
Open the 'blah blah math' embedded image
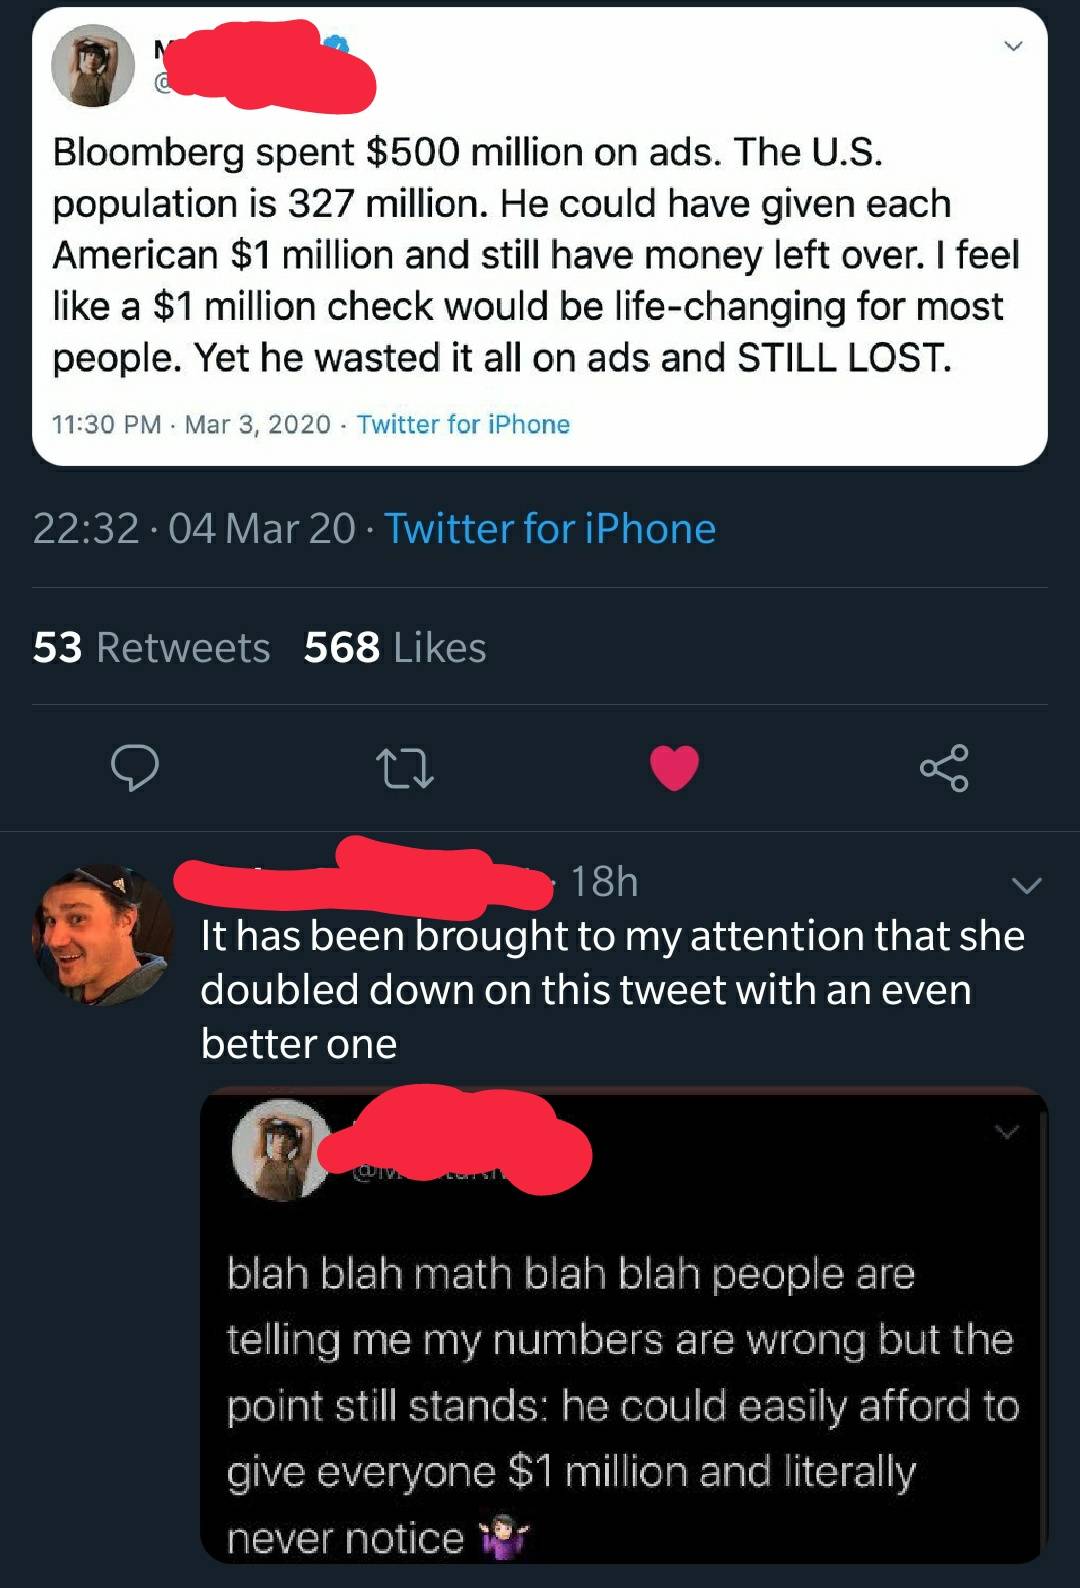[622, 1400]
